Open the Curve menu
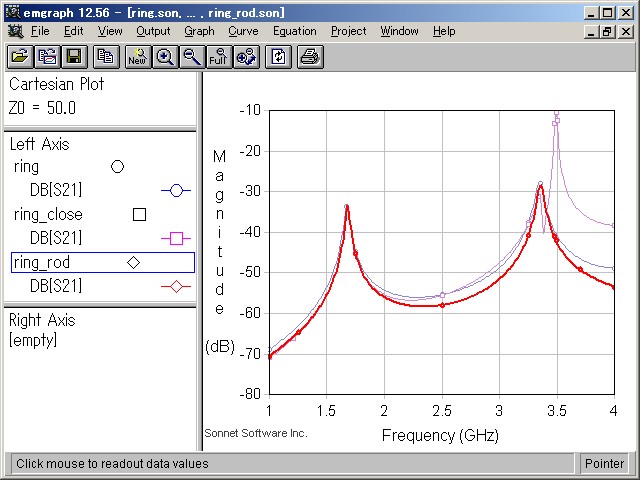The width and height of the screenshot is (640, 480). point(243,31)
